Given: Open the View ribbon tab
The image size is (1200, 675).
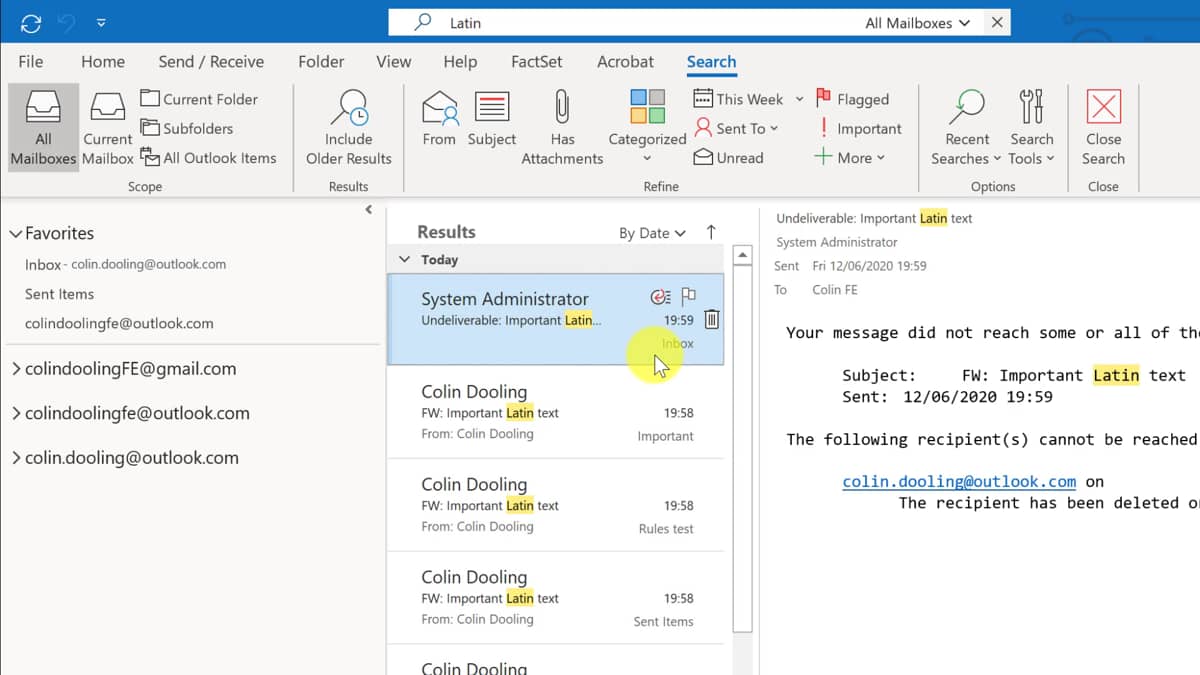Looking at the screenshot, I should click(393, 61).
